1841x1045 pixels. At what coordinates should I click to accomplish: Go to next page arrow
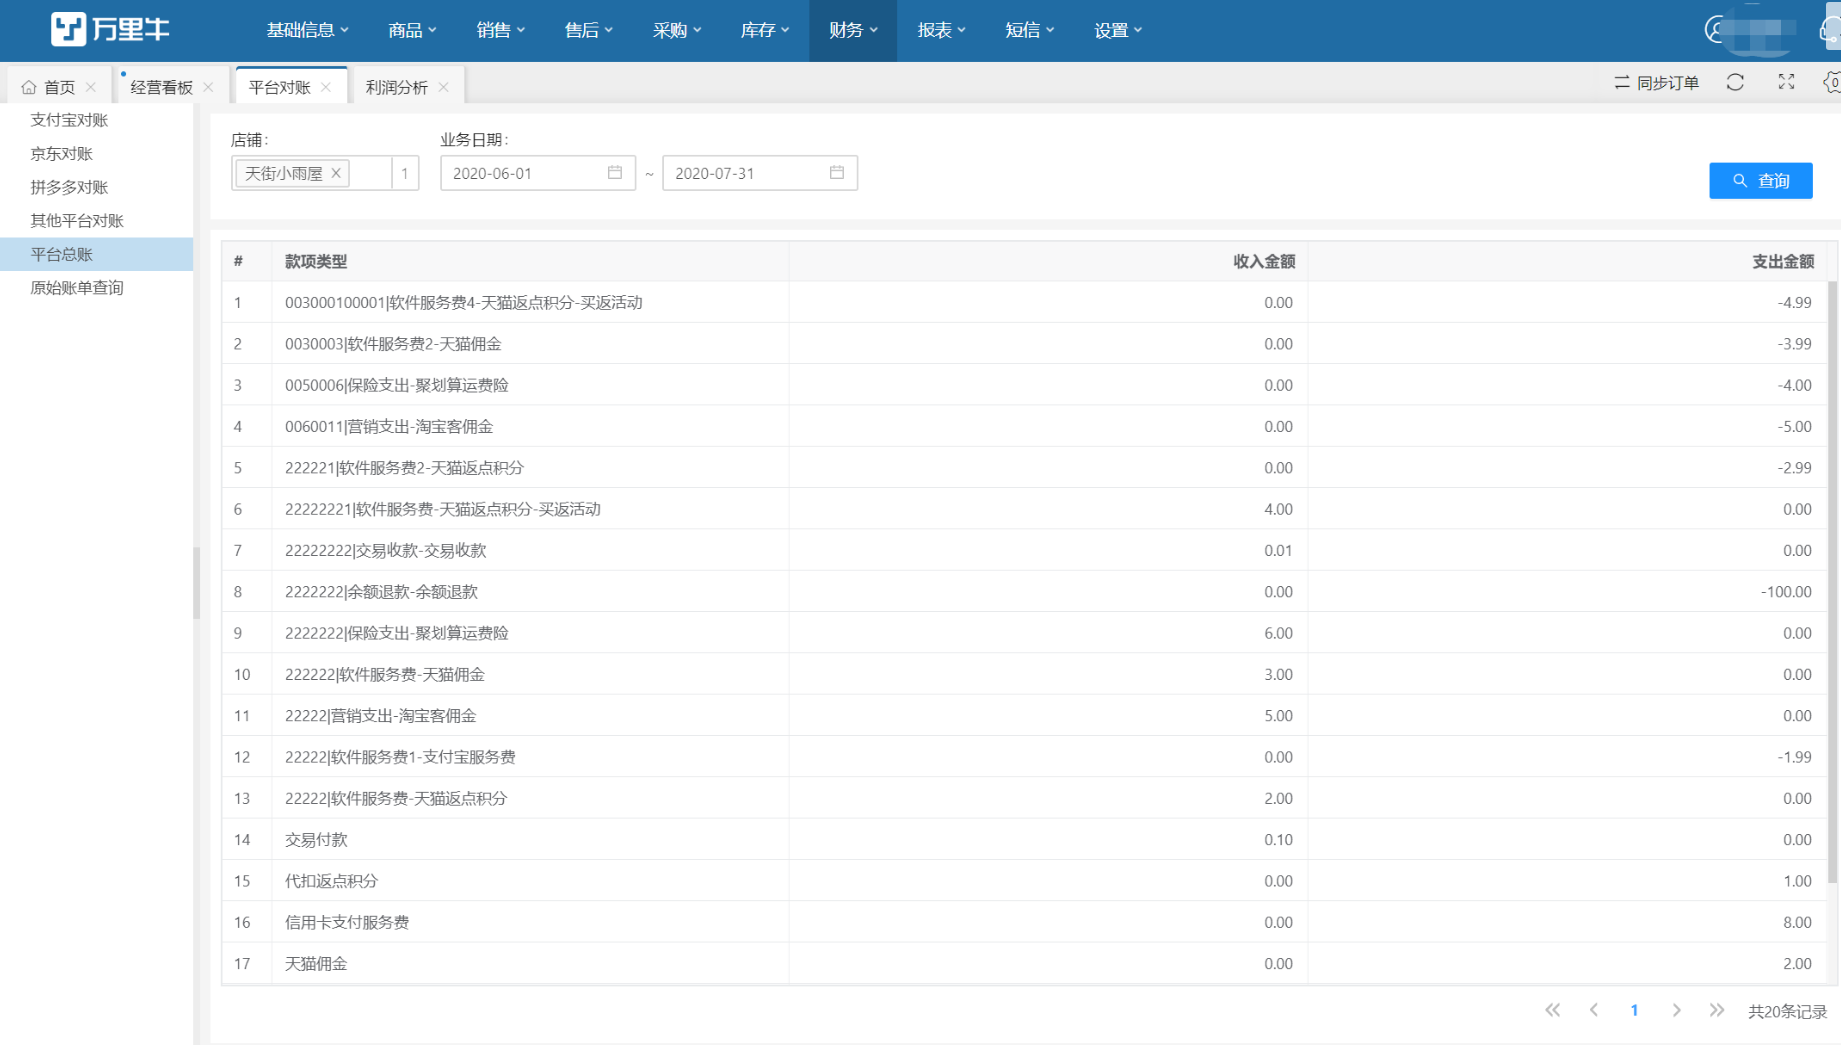(x=1676, y=1010)
